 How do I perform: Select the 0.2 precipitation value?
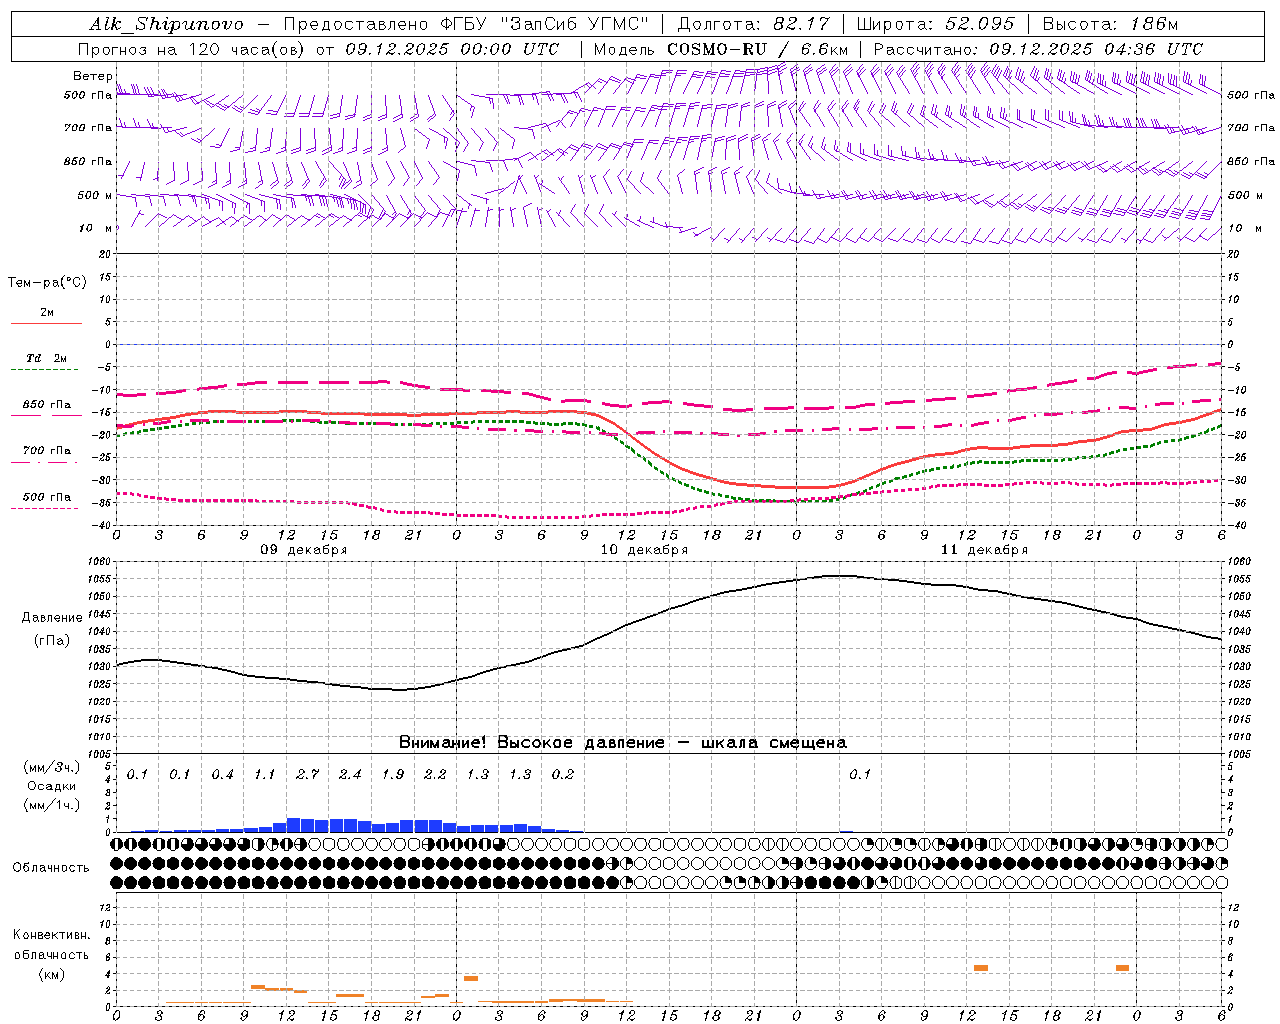pyautogui.click(x=563, y=774)
